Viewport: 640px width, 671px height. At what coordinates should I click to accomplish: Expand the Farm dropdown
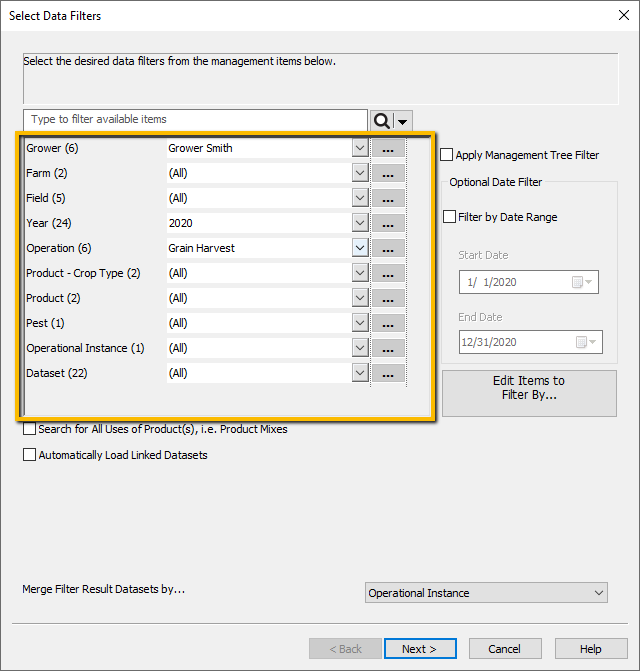[x=360, y=173]
